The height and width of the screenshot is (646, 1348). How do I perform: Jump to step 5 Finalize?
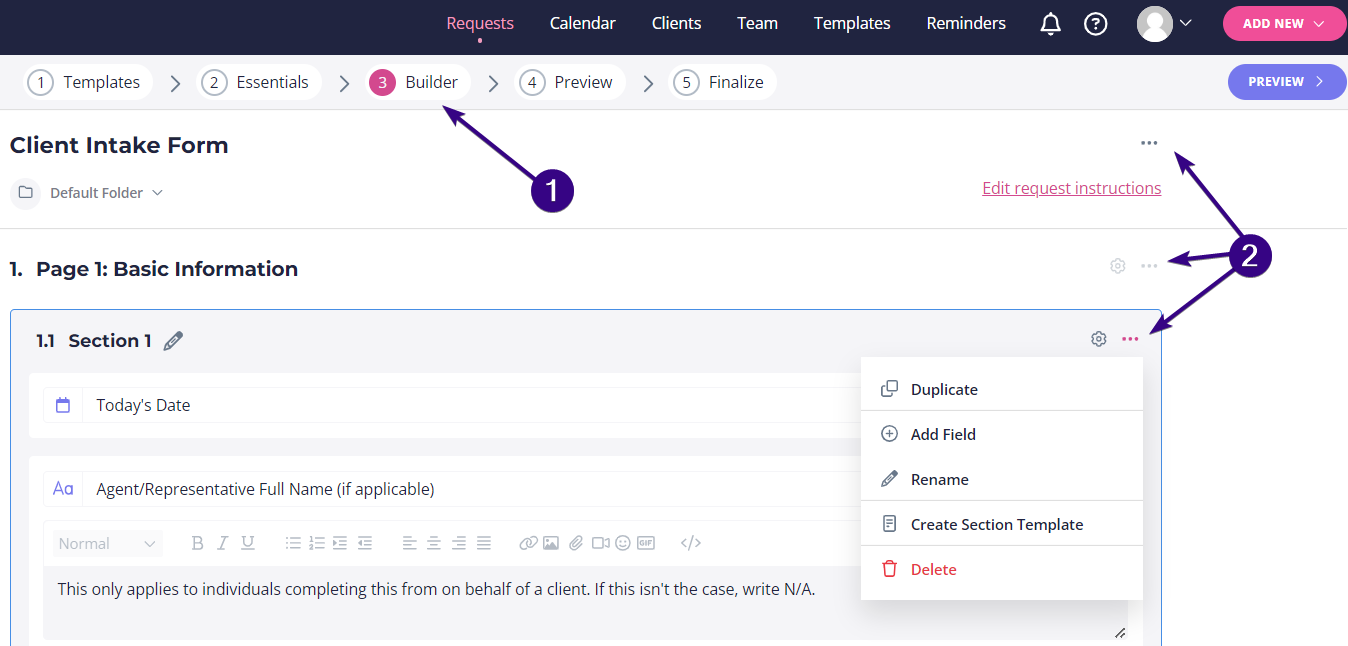[722, 82]
